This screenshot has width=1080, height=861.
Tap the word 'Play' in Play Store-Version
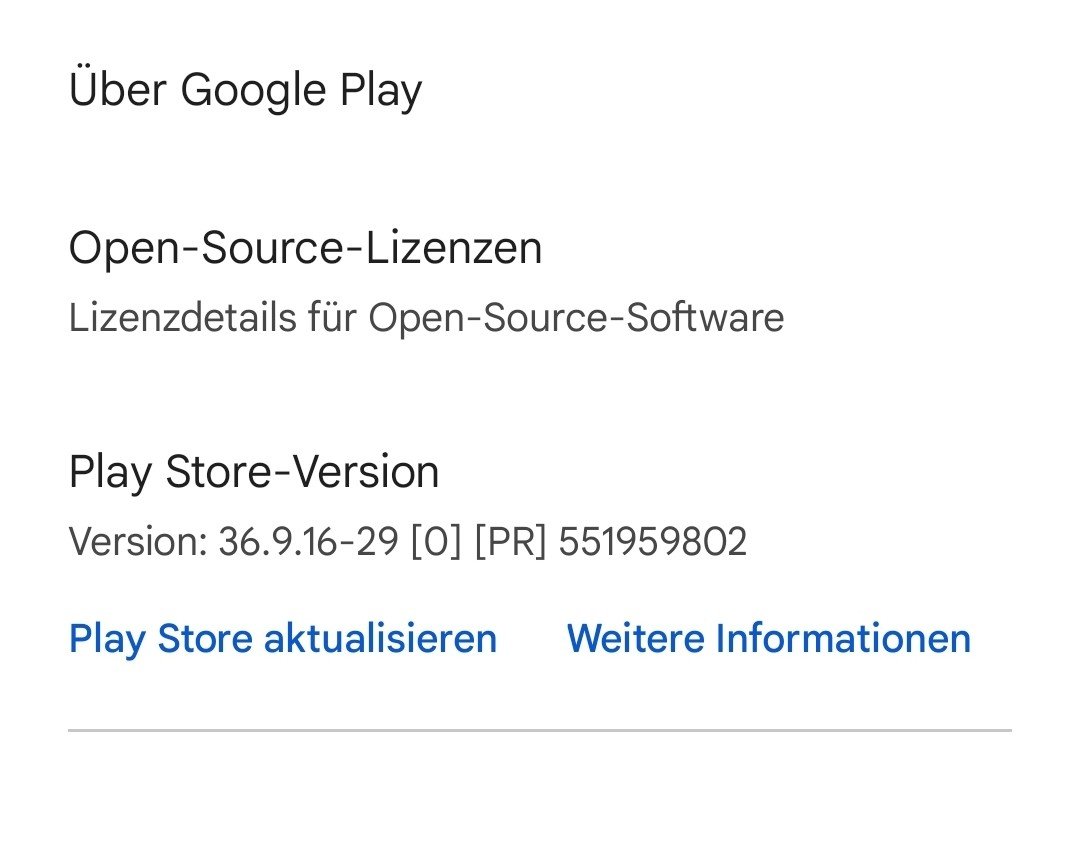(x=110, y=472)
